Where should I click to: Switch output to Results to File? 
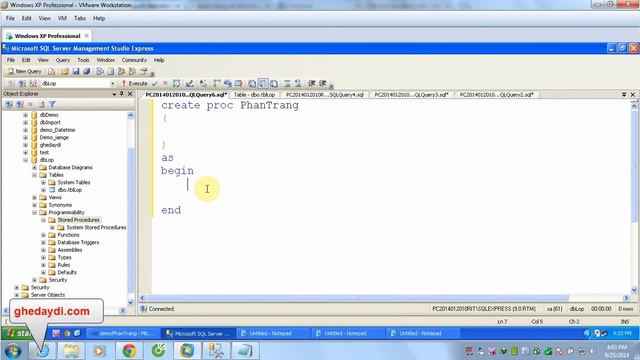click(x=274, y=83)
